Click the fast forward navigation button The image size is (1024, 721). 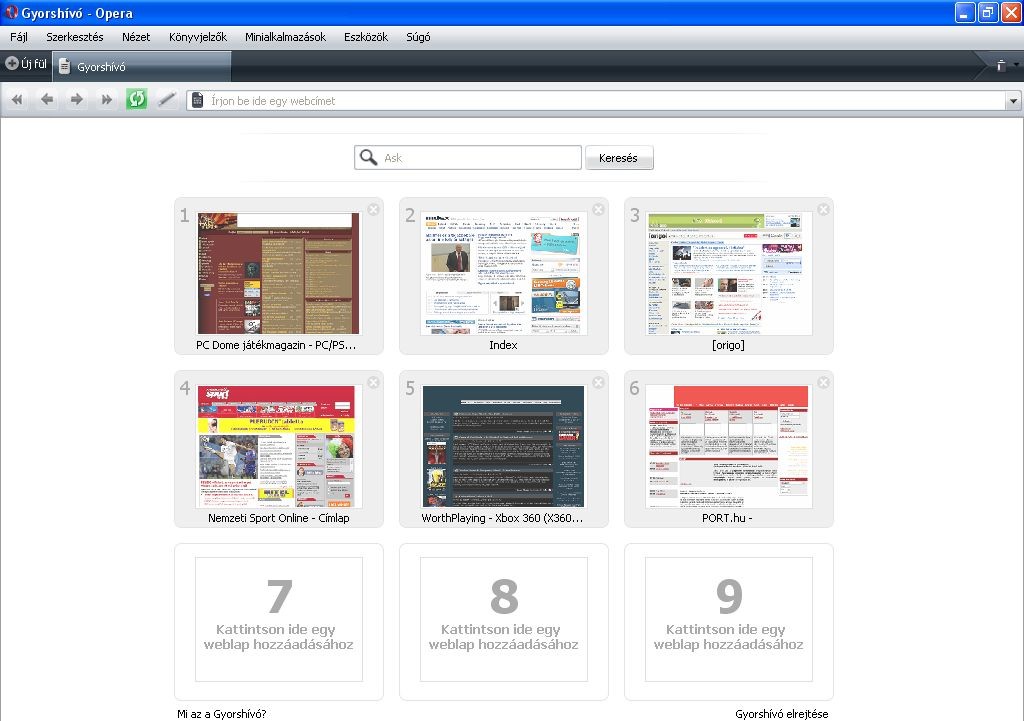(x=106, y=100)
